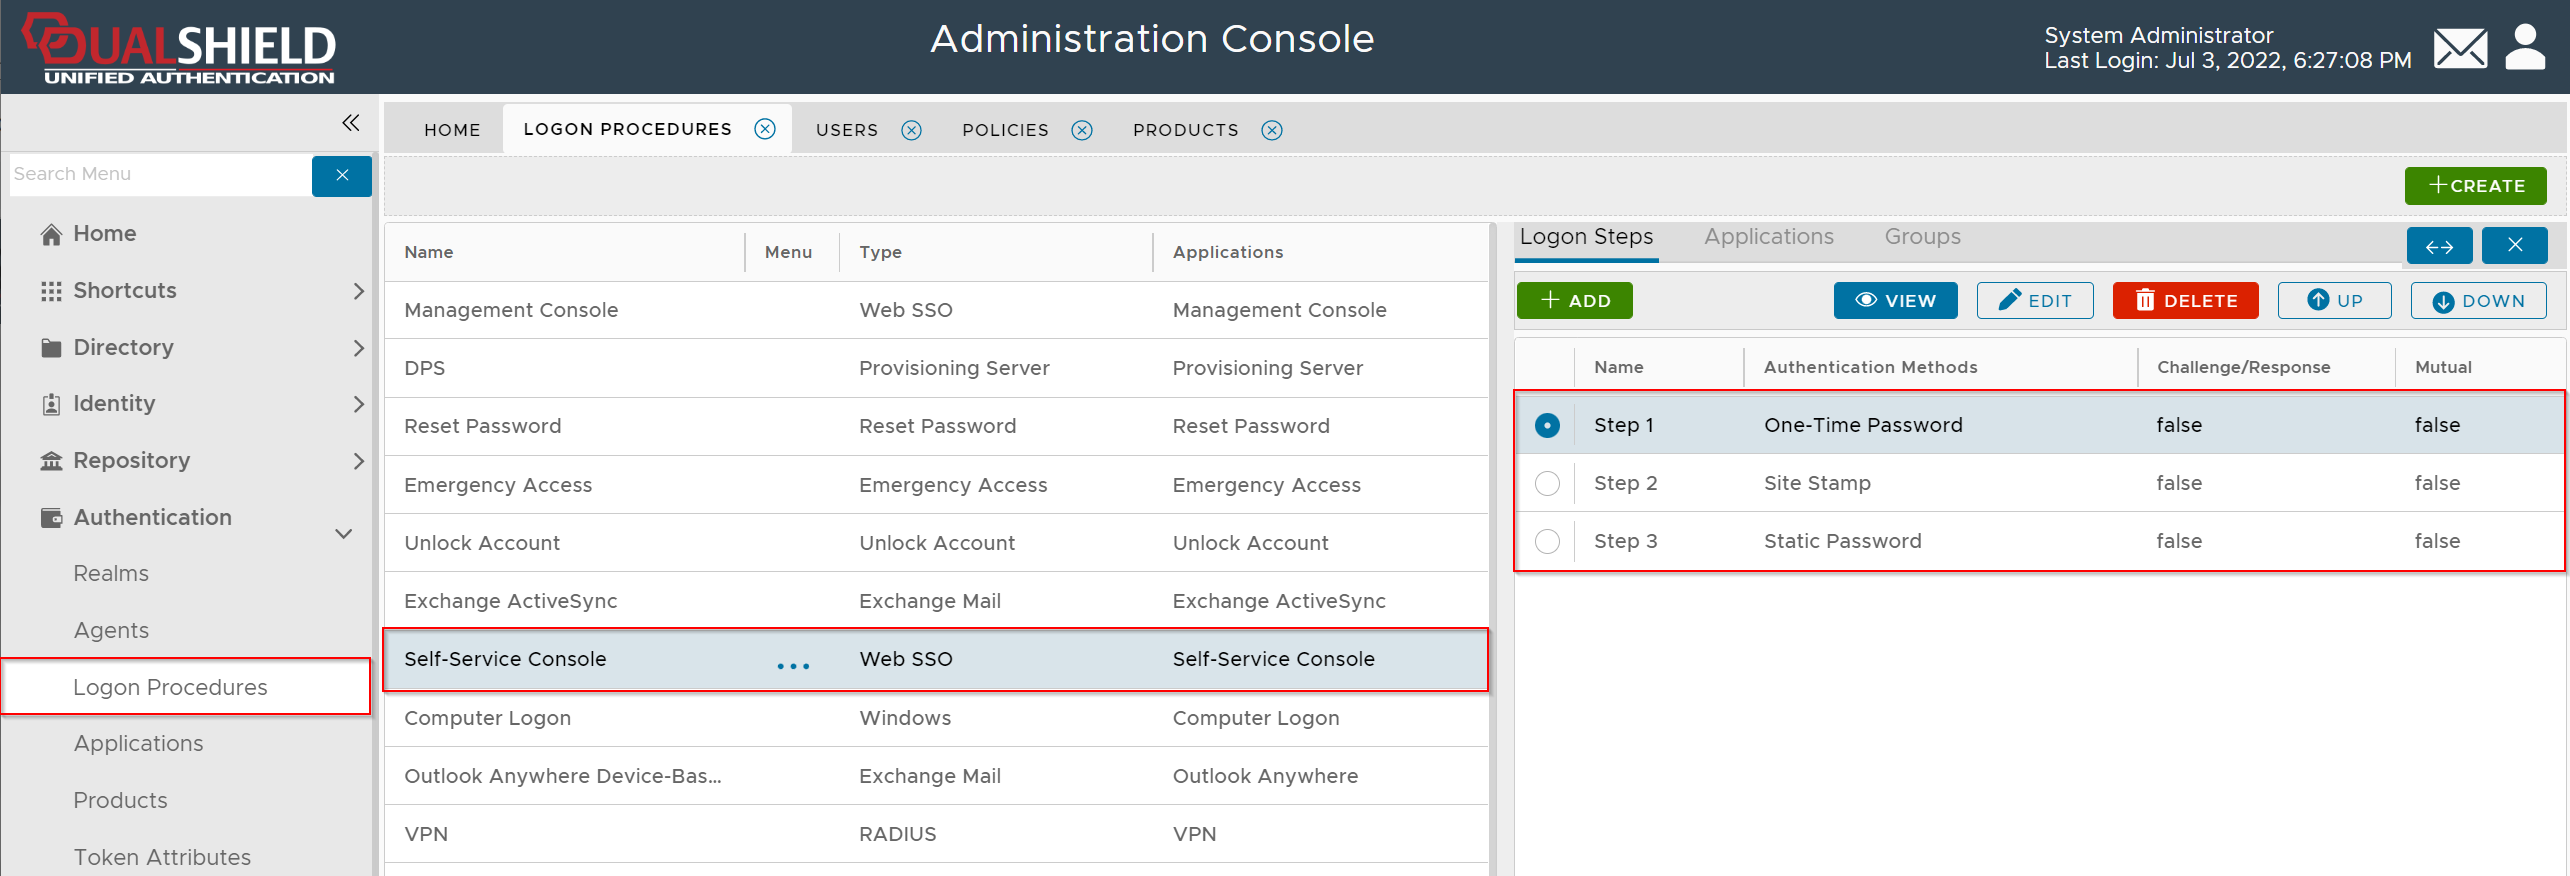Switch to the Groups tab
This screenshot has width=2570, height=876.
tap(1922, 237)
